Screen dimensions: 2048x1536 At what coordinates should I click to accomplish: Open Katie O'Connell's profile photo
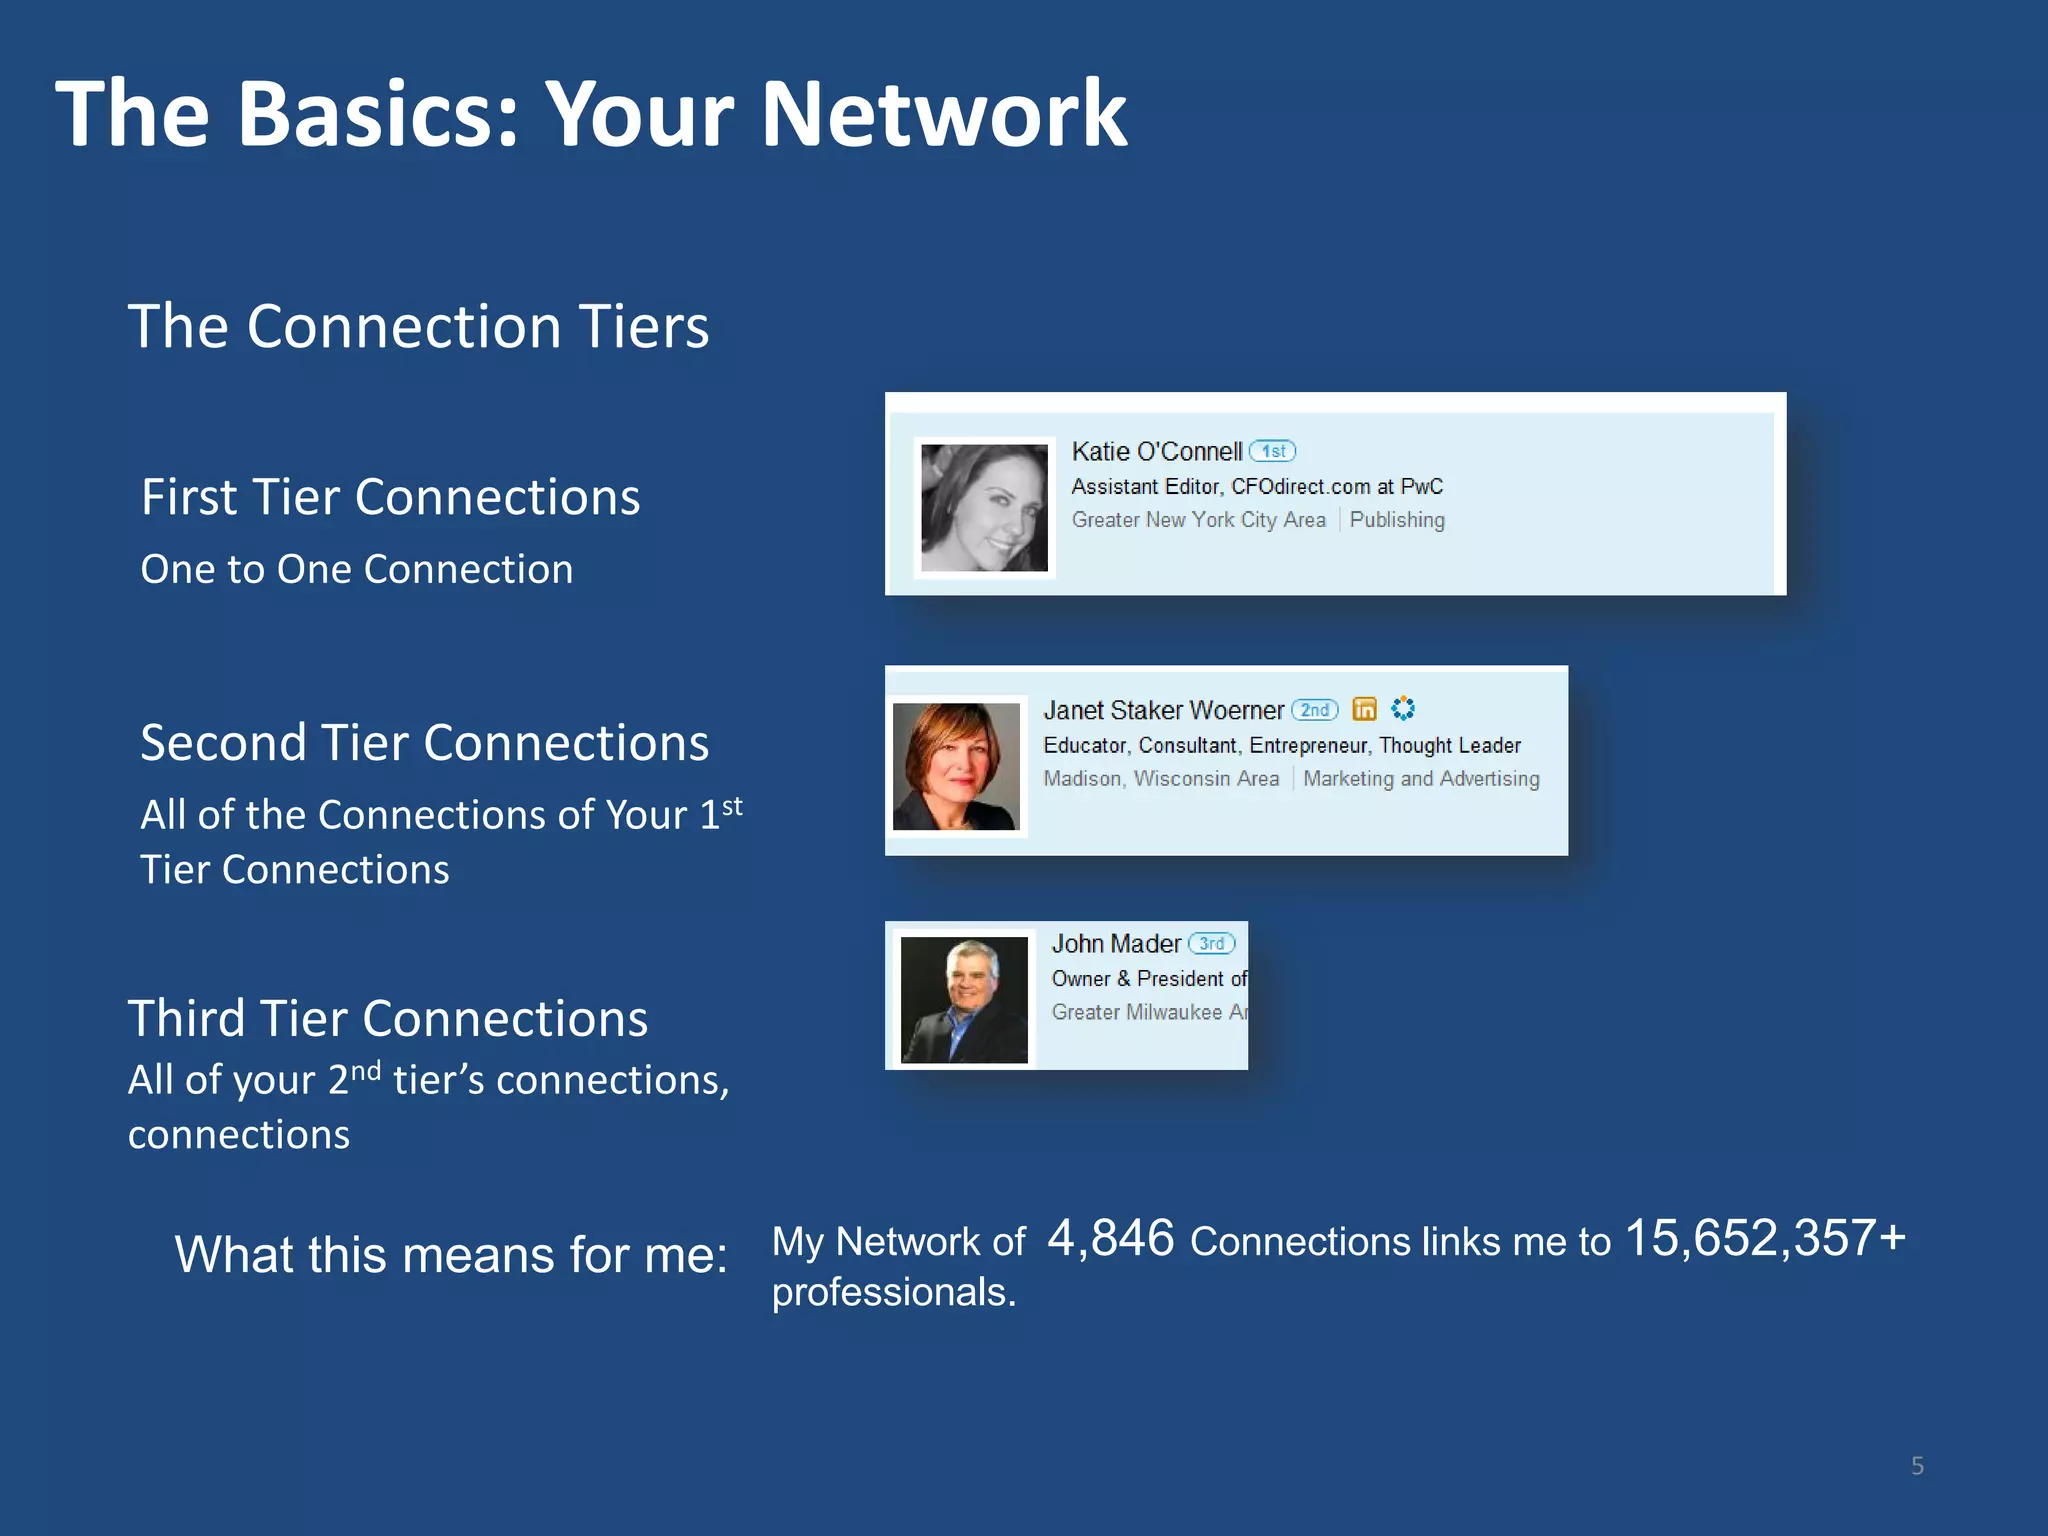[984, 508]
